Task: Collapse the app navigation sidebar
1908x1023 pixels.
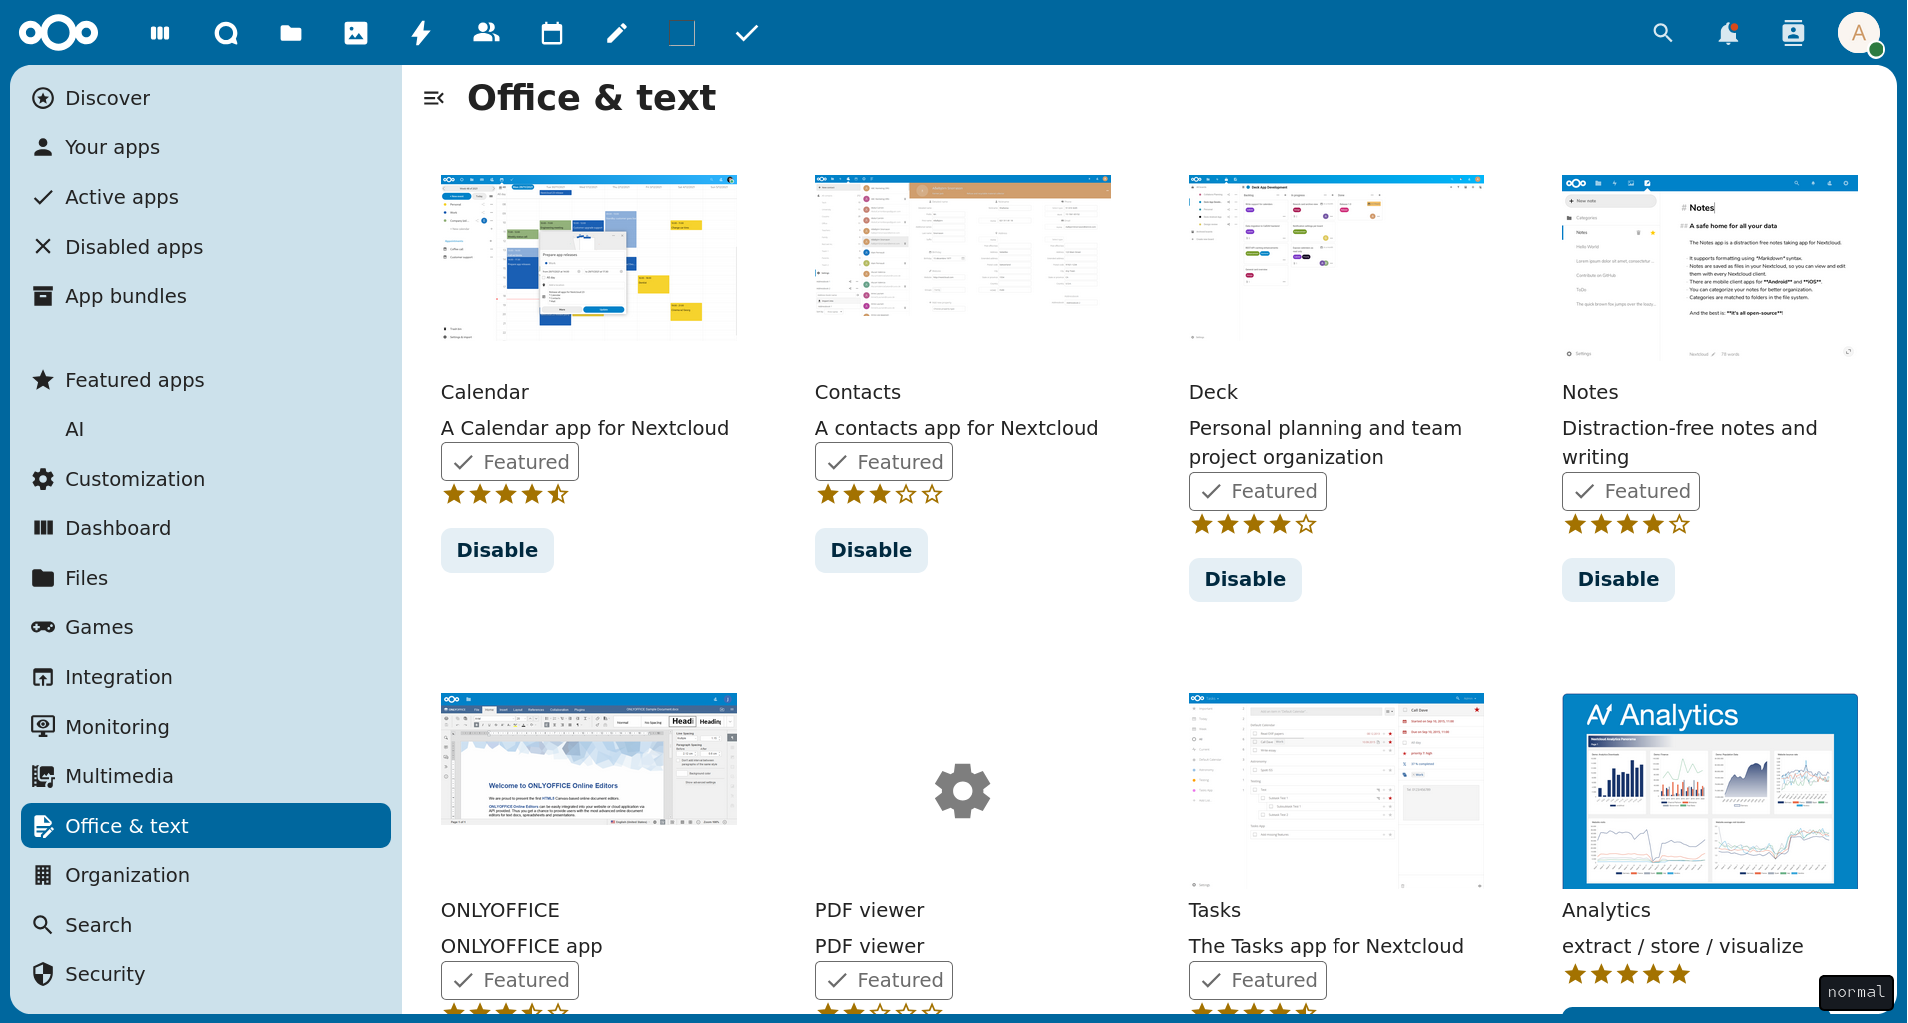Action: 434,98
